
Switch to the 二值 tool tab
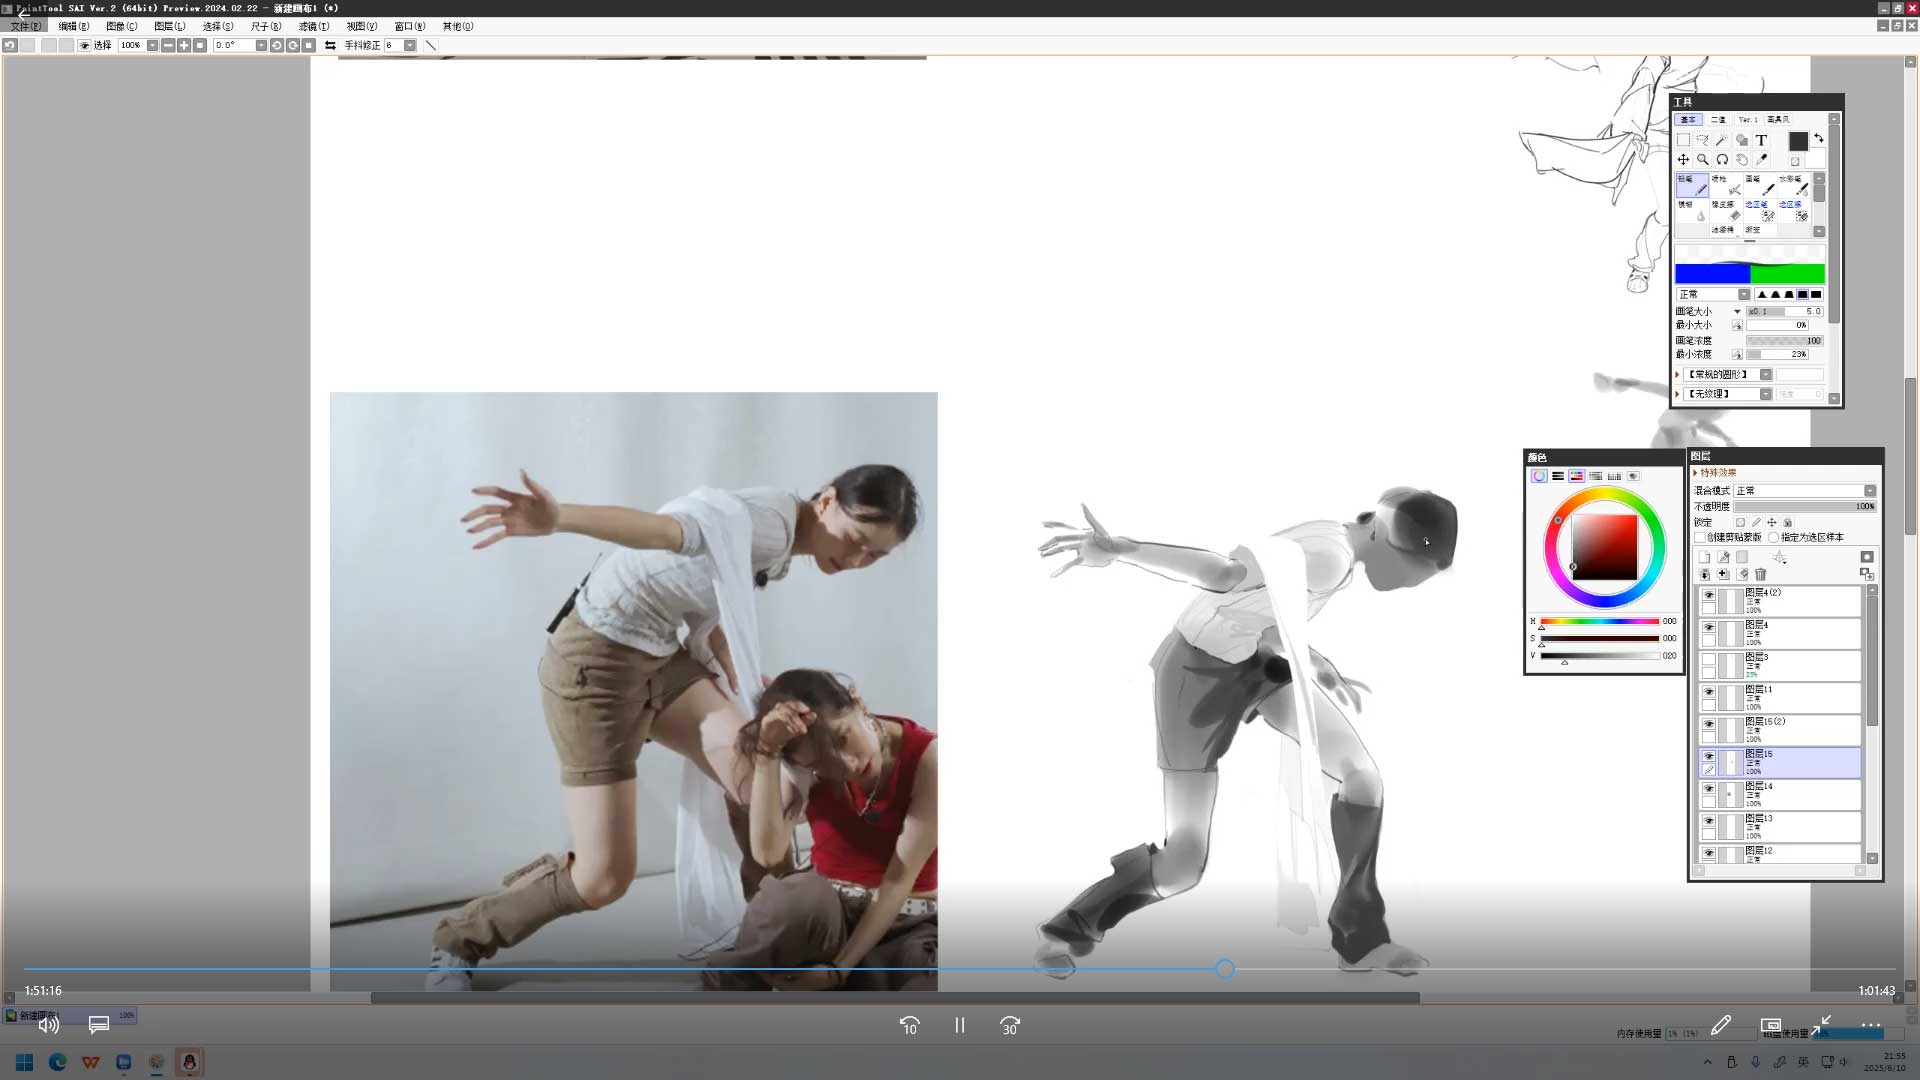tap(1718, 120)
